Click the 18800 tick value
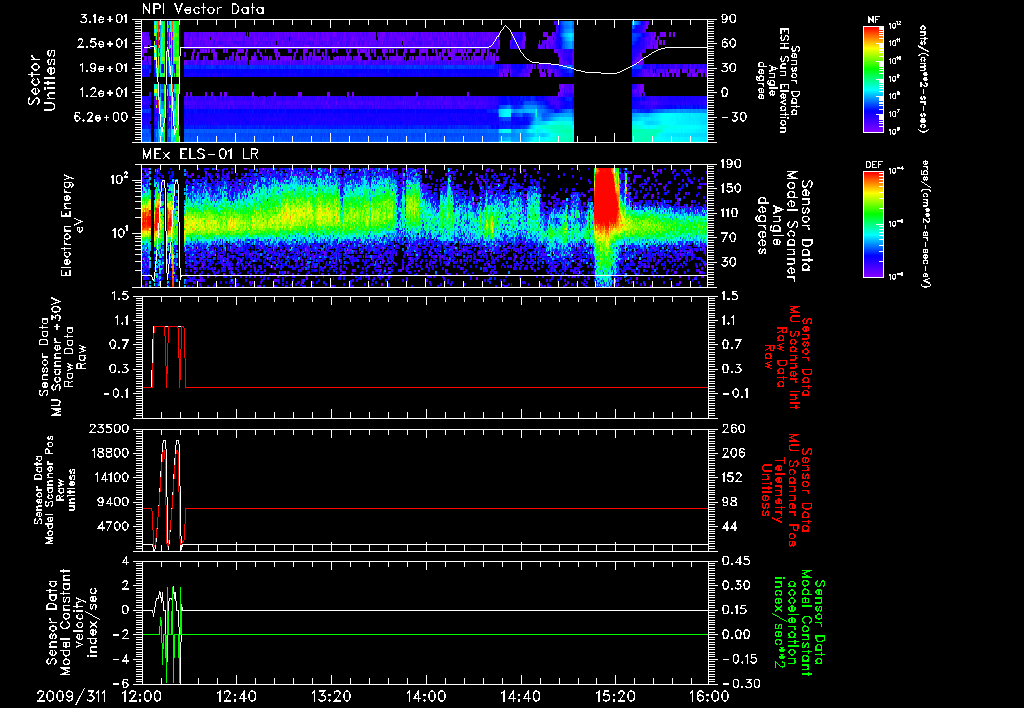The image size is (1024, 708). 109,453
